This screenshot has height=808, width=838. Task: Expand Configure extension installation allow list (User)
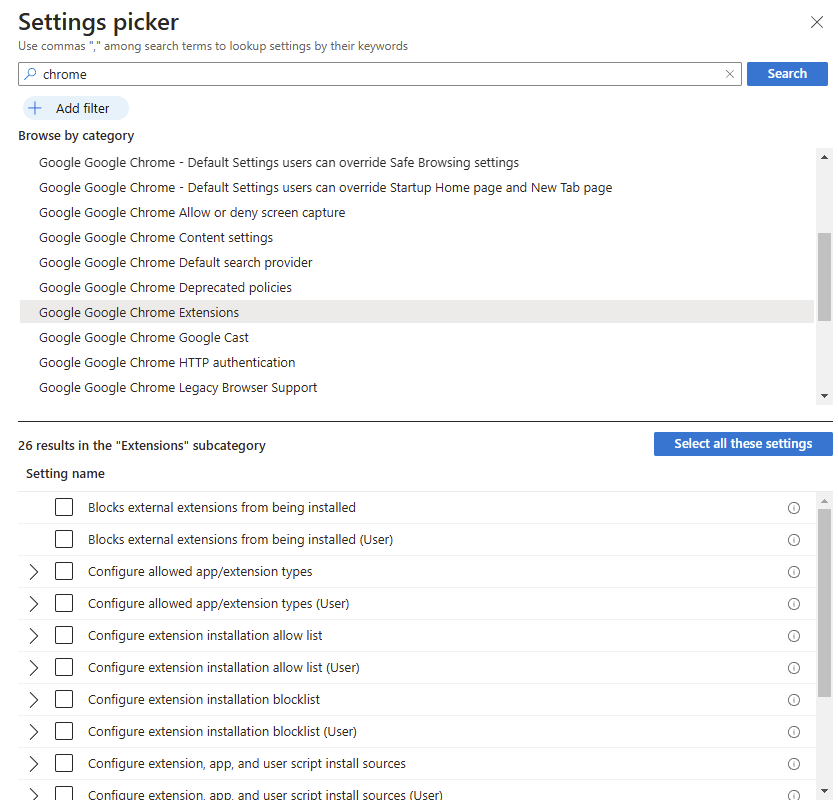pos(34,667)
